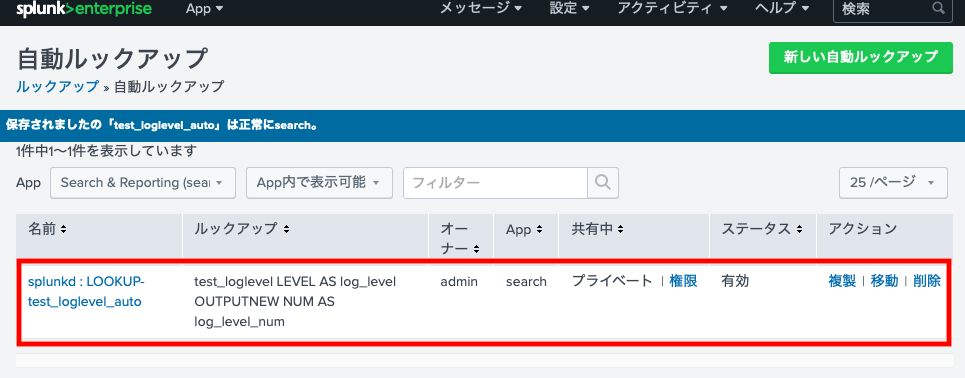Click the admin owner cell

point(459,281)
